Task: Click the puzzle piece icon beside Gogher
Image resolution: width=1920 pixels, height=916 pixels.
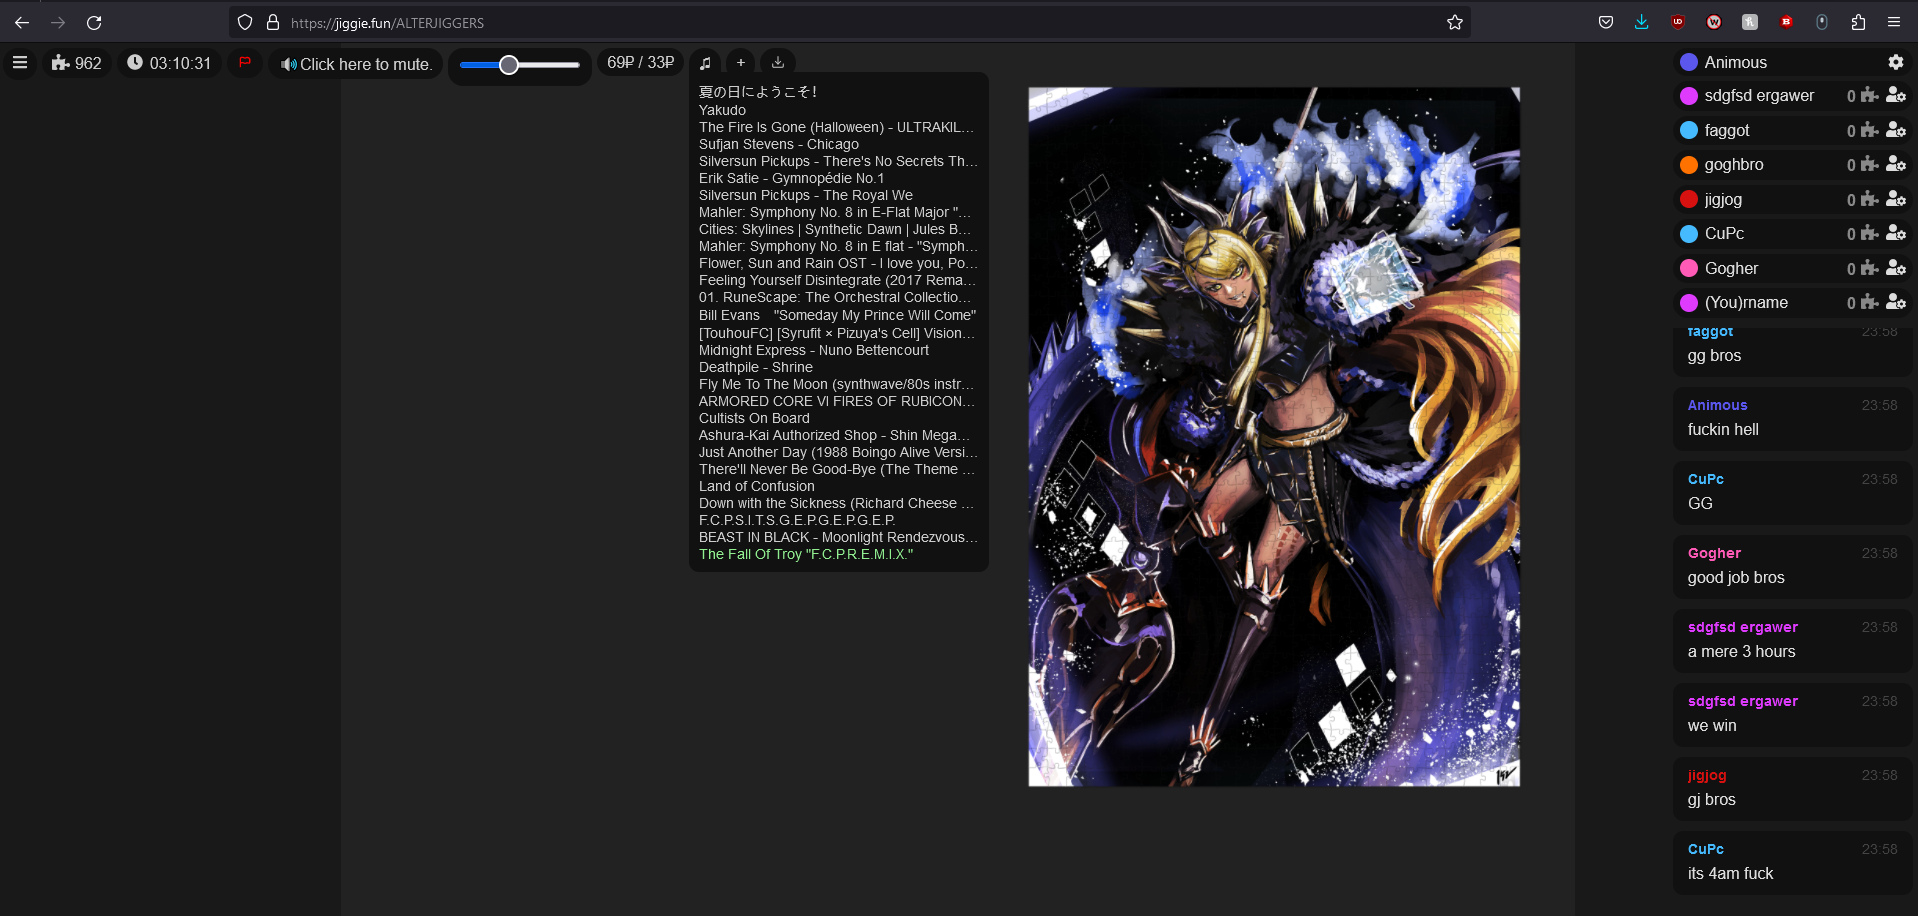Action: 1870,269
